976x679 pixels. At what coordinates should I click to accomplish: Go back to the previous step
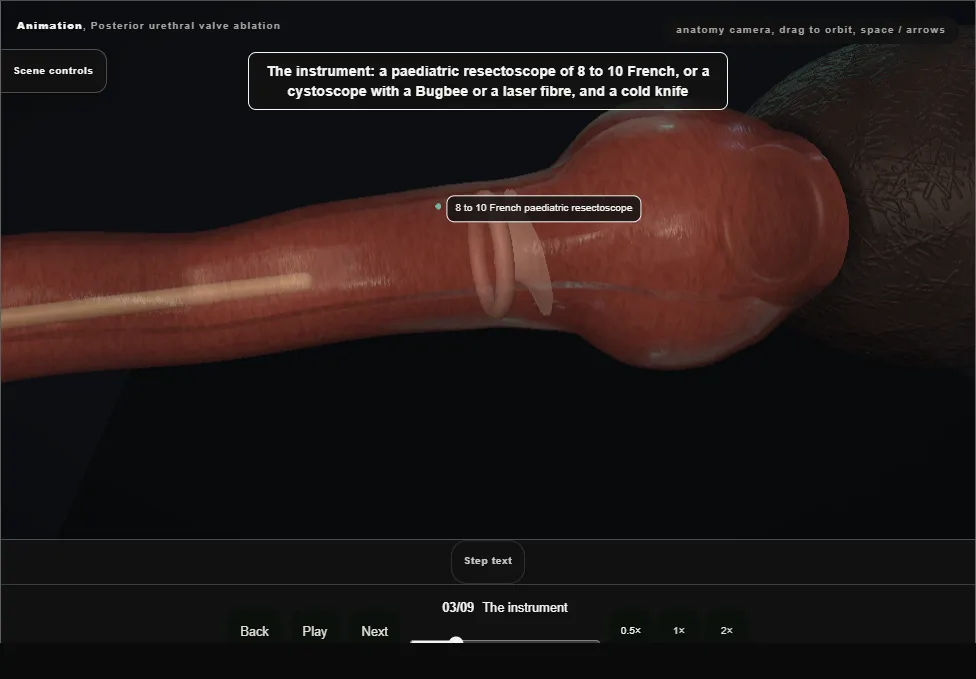[254, 631]
